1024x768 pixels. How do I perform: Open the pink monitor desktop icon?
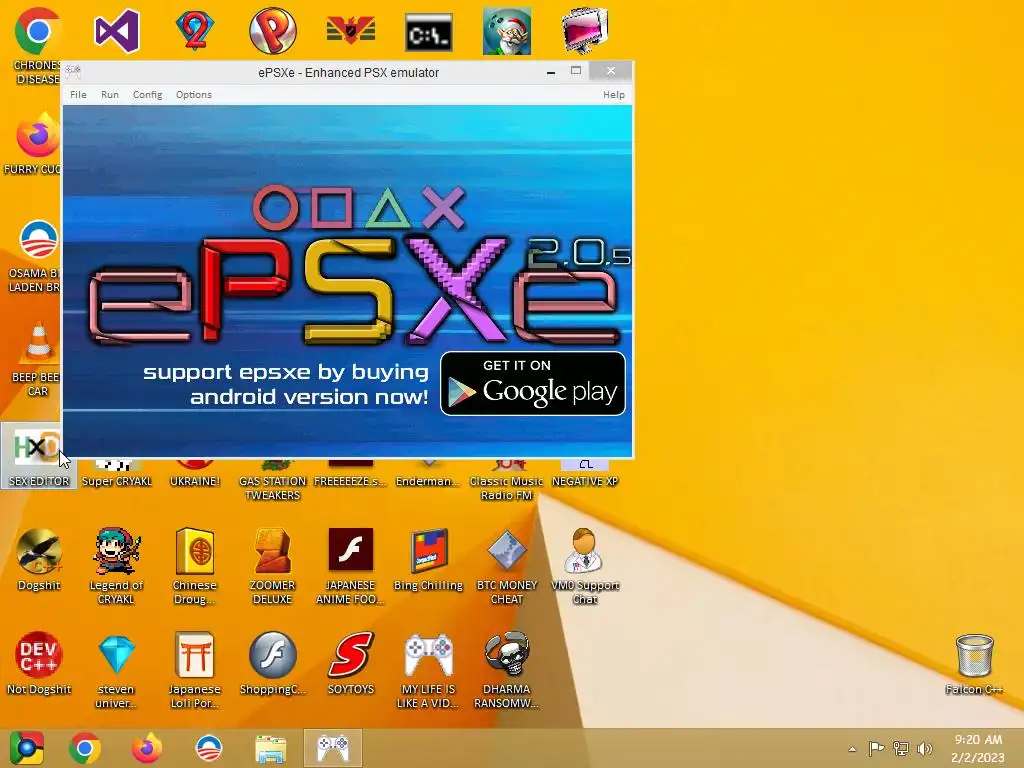(584, 31)
